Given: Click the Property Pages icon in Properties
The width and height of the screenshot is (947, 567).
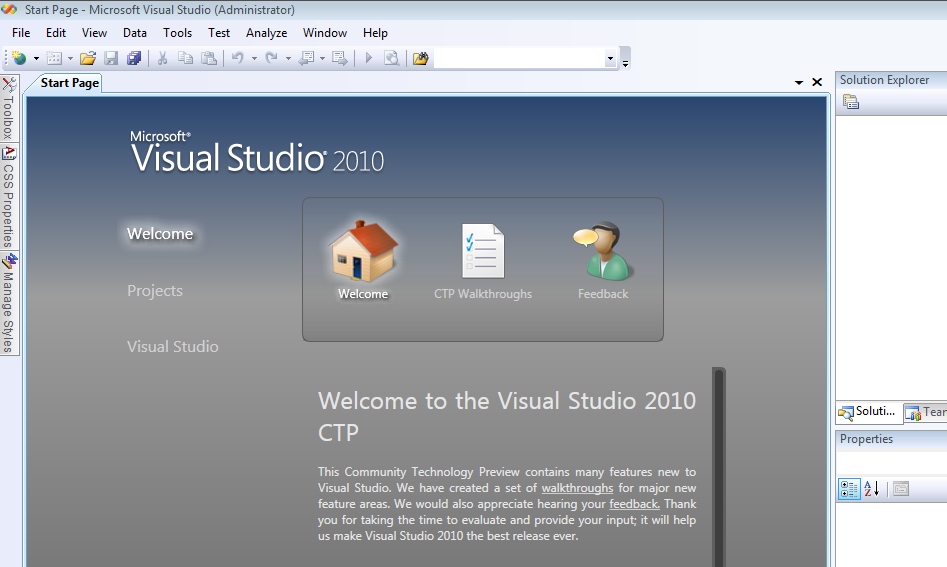Looking at the screenshot, I should point(900,489).
